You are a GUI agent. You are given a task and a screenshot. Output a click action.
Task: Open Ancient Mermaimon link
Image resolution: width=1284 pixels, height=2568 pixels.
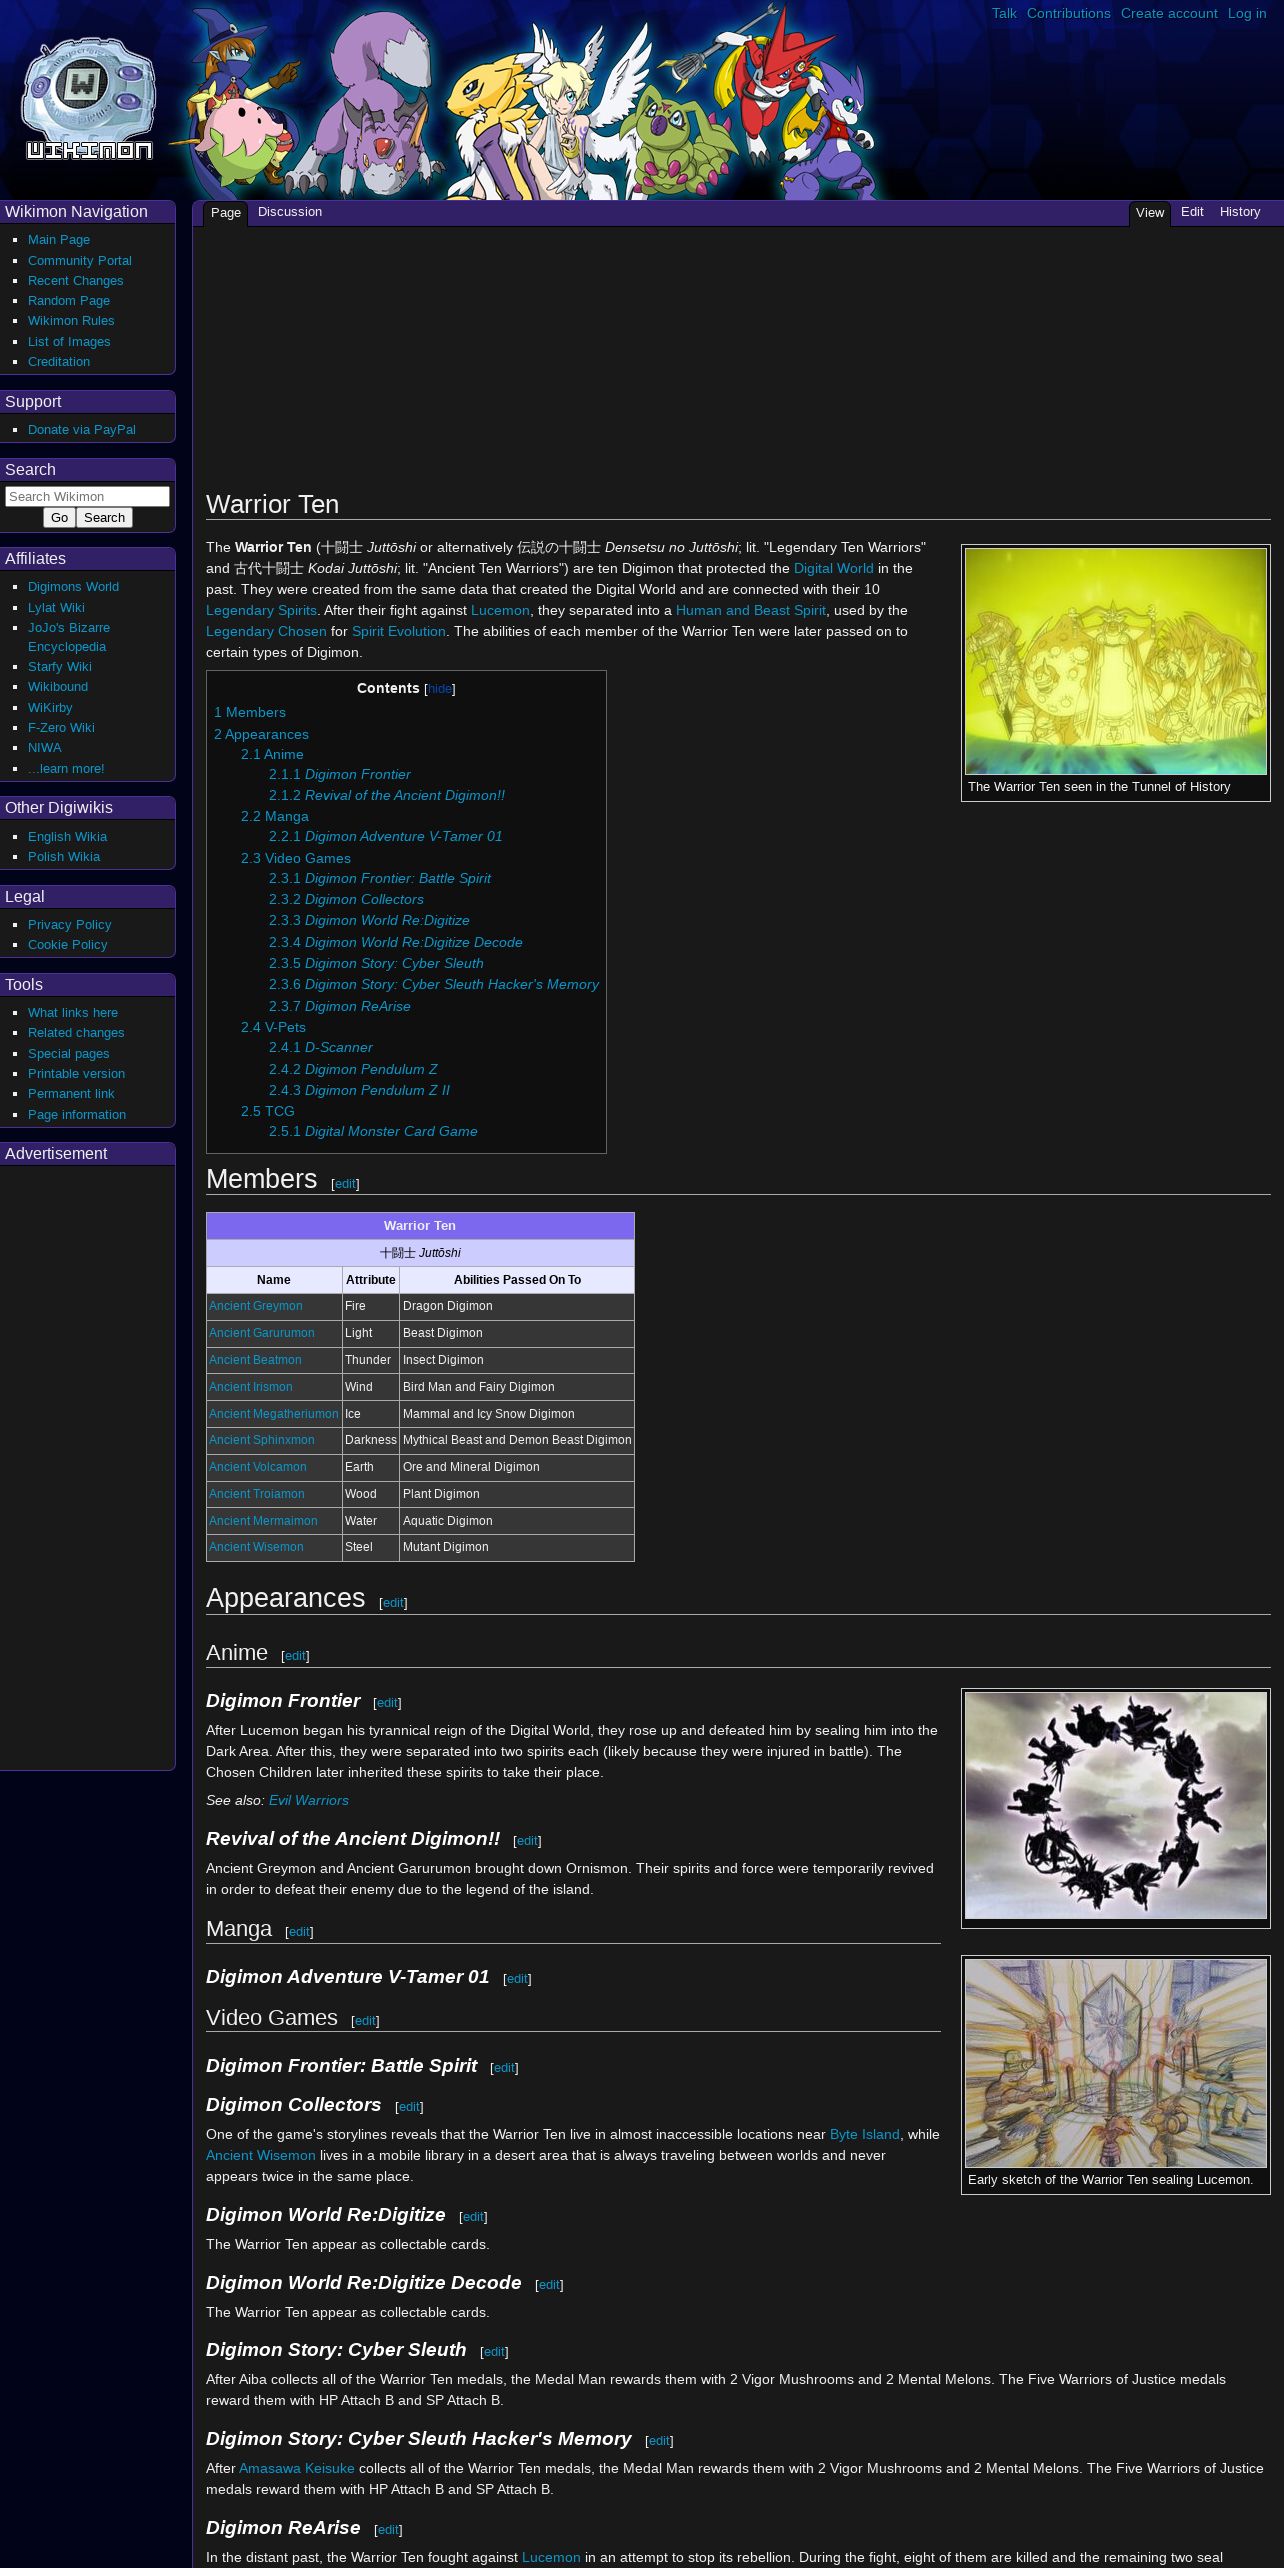(x=263, y=1521)
